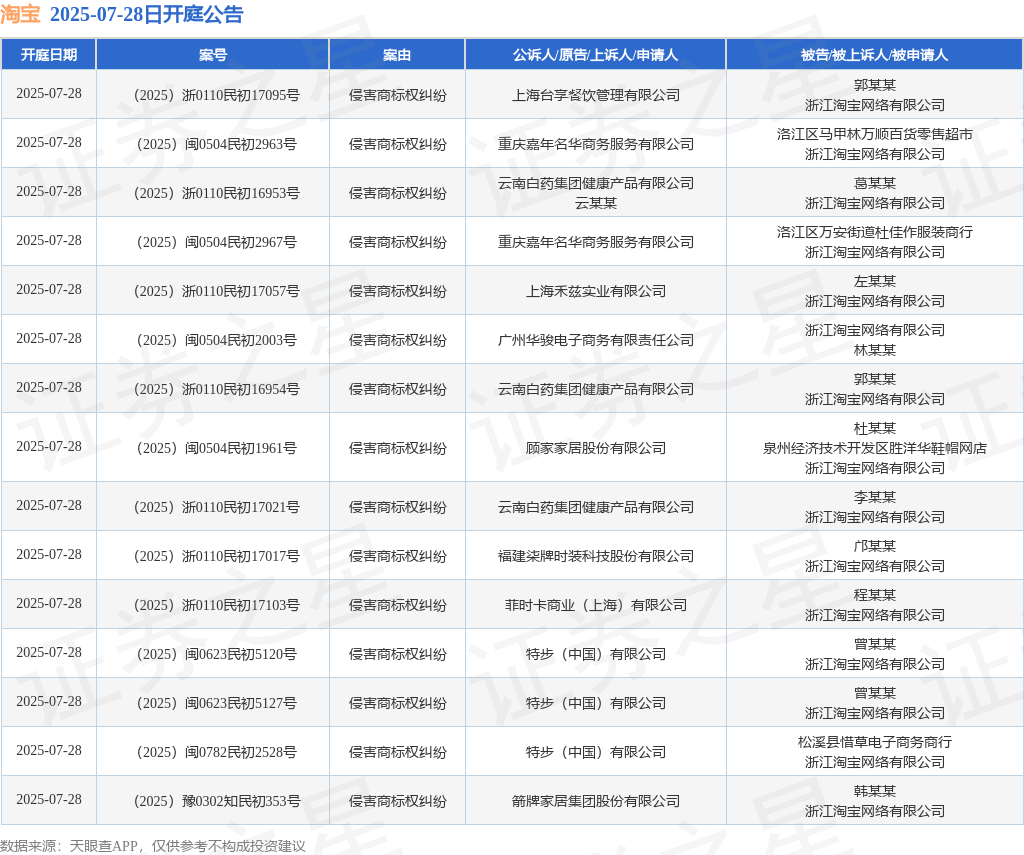Click the 被告/被上诉人/被申请人 column header
The height and width of the screenshot is (855, 1024).
point(874,55)
